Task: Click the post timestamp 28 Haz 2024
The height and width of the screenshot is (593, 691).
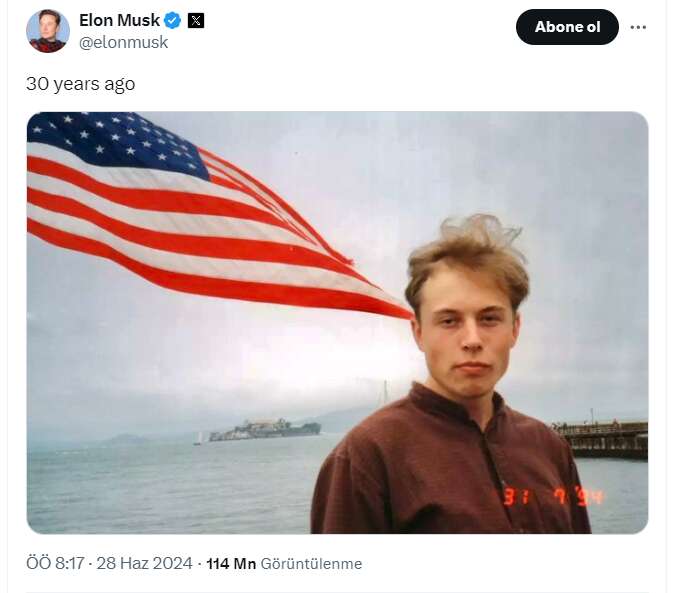Action: coord(144,563)
